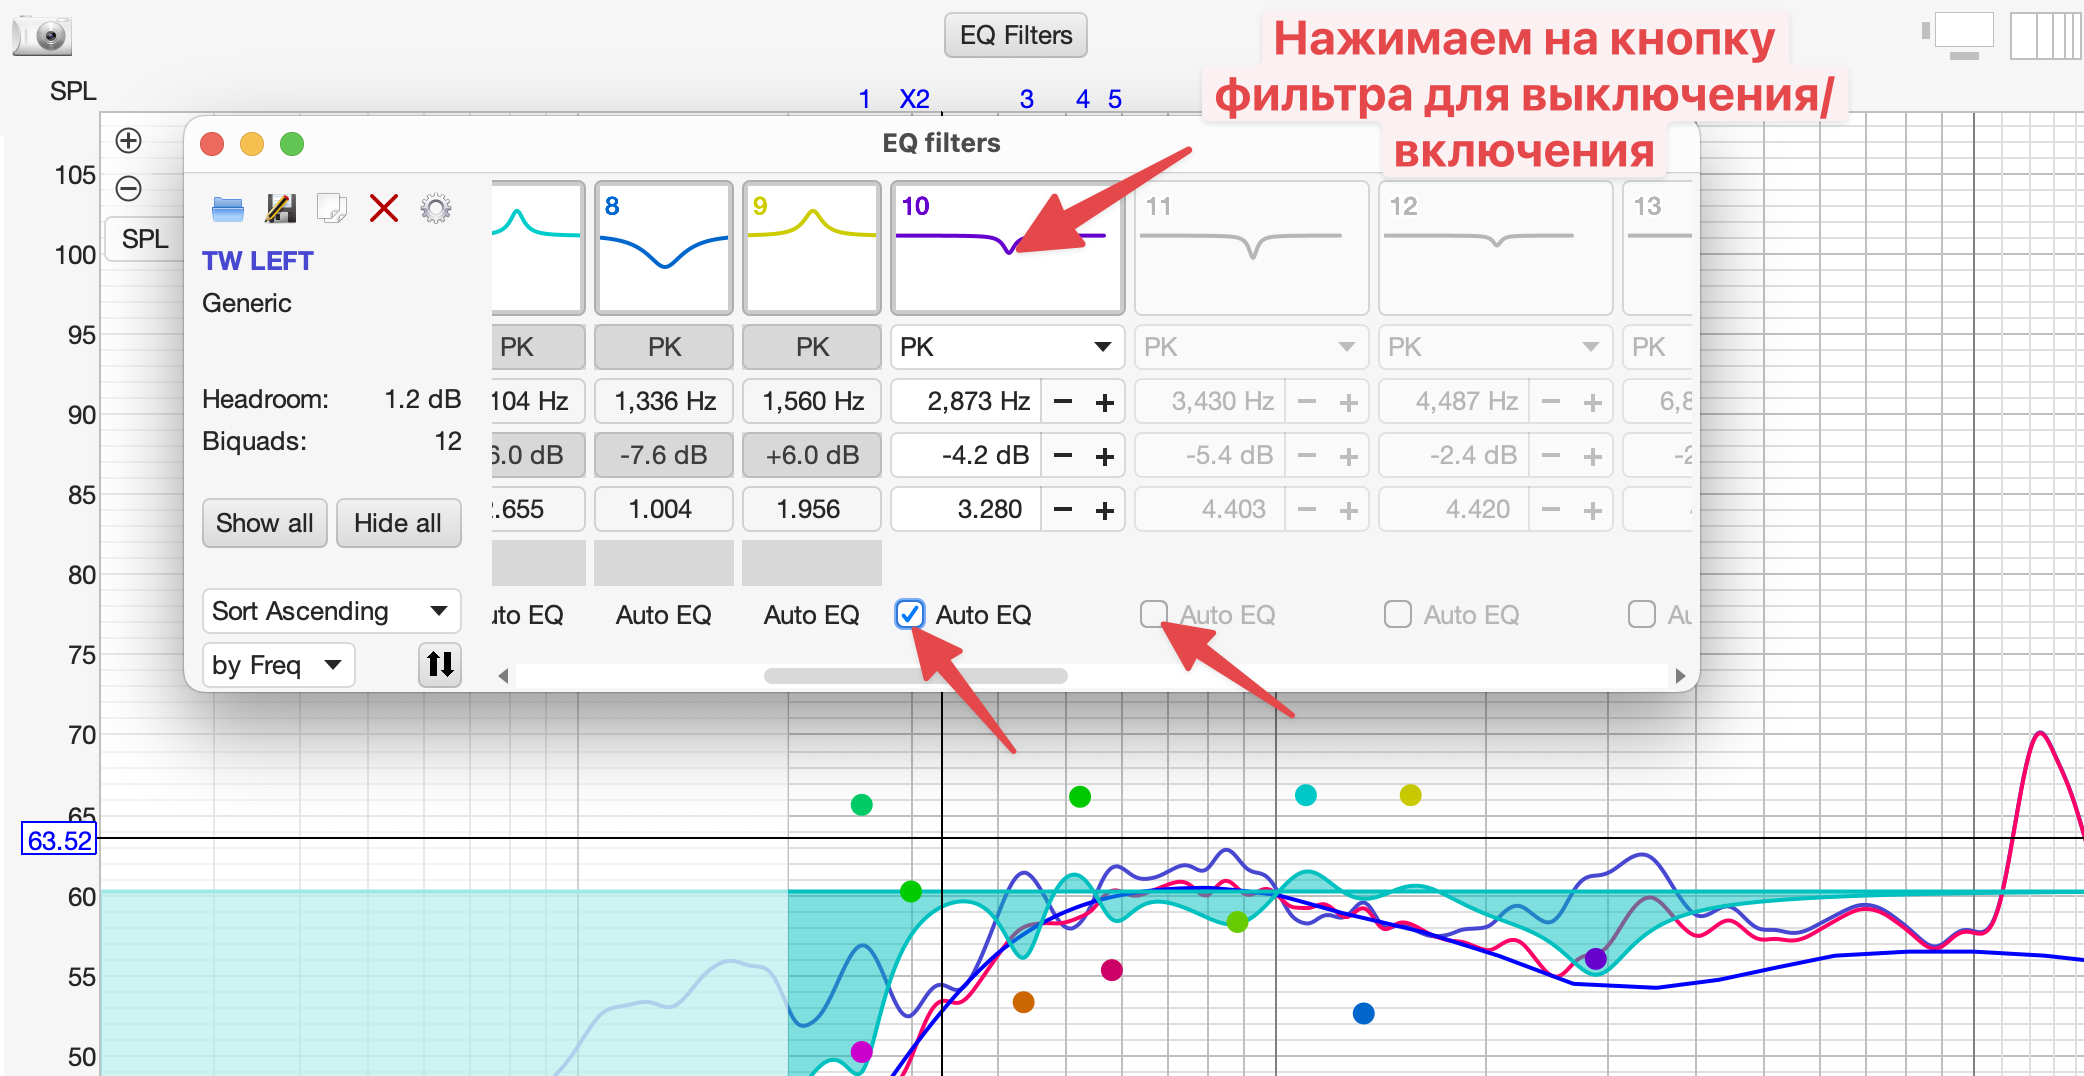Click the Hide all button

point(398,523)
